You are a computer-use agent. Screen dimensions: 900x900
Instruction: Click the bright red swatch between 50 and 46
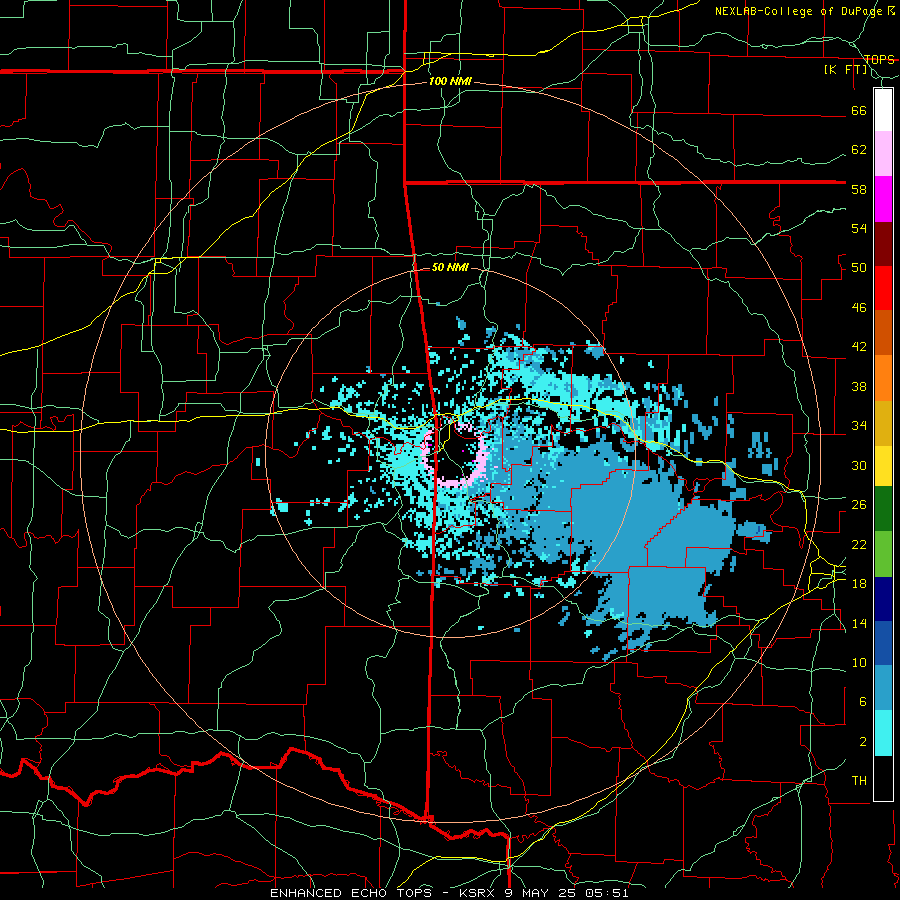pos(883,288)
